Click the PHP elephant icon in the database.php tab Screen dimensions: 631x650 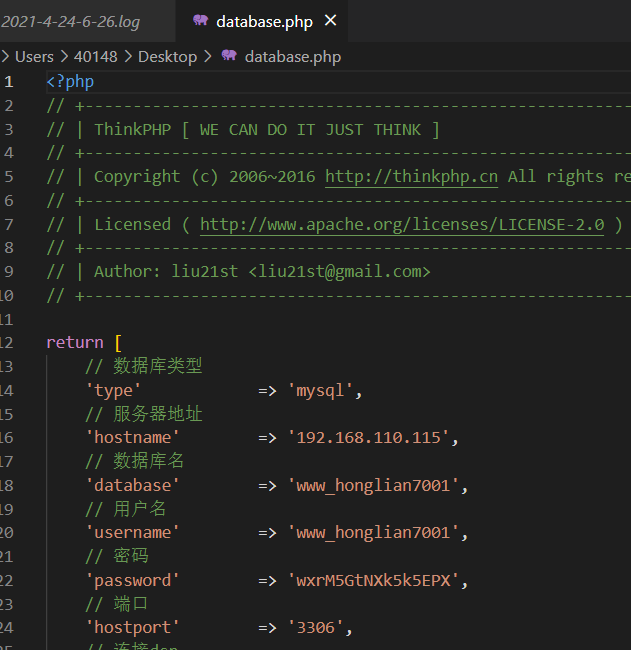201,21
